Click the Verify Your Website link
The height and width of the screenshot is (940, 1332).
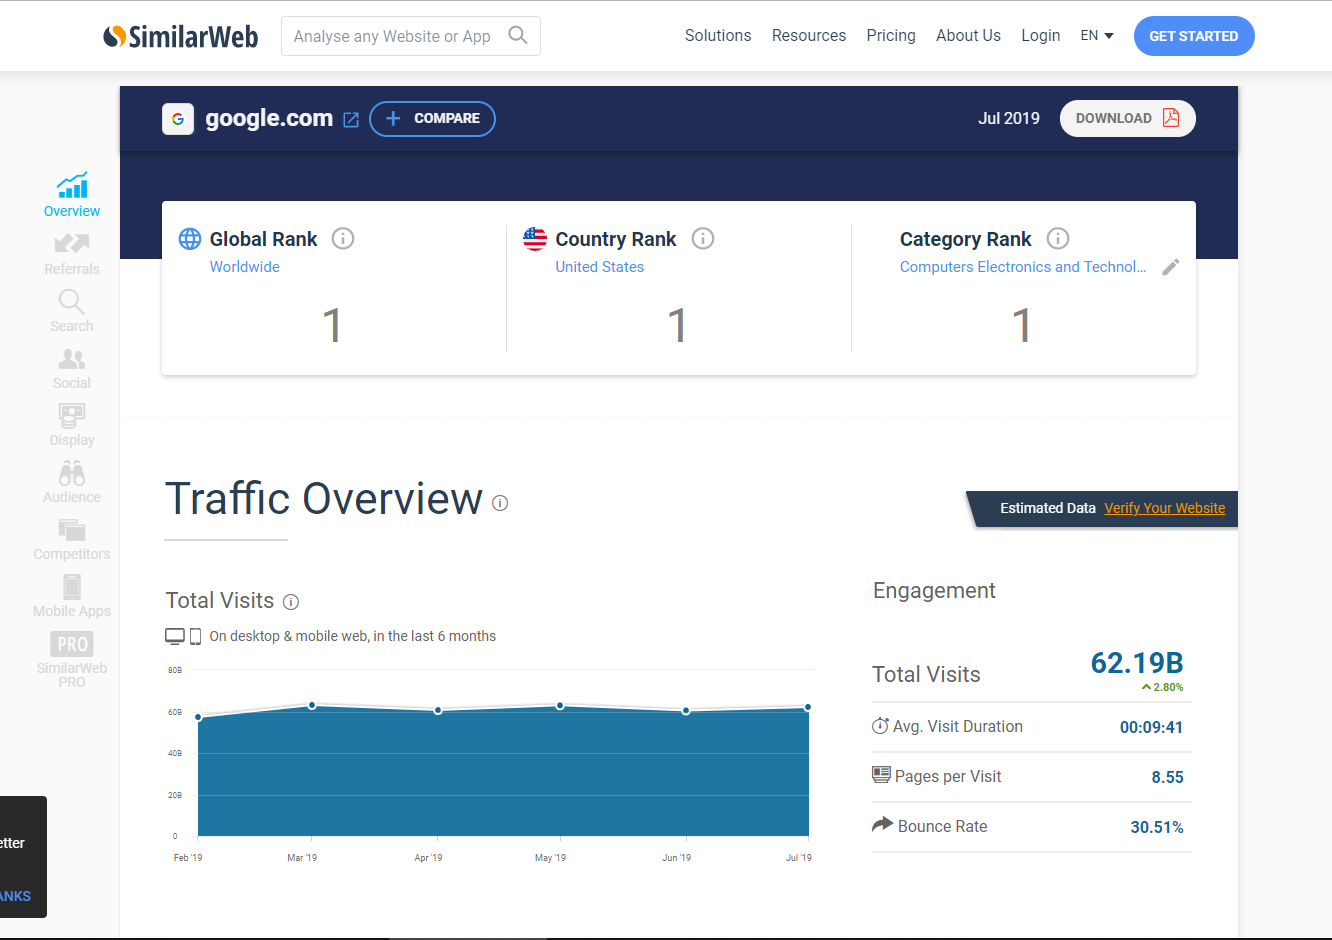[x=1165, y=508]
